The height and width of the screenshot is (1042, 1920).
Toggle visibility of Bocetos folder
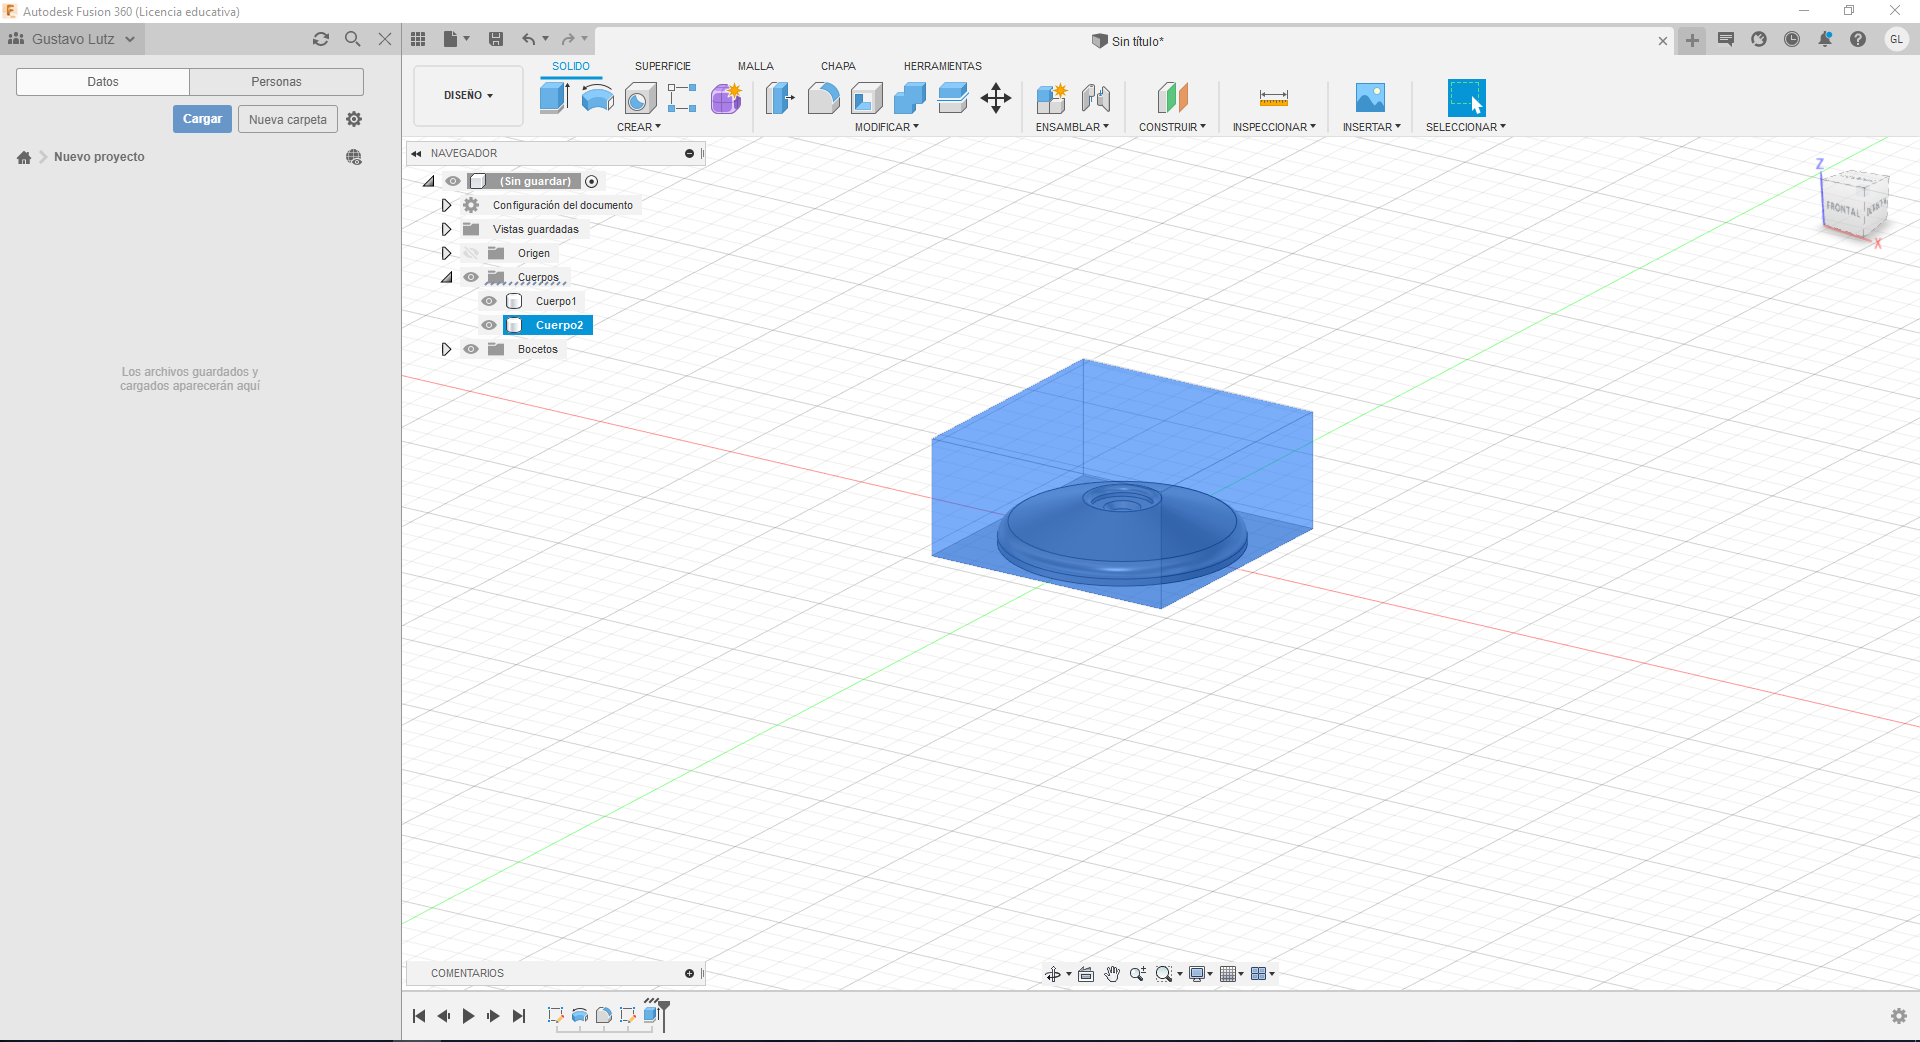tap(471, 349)
